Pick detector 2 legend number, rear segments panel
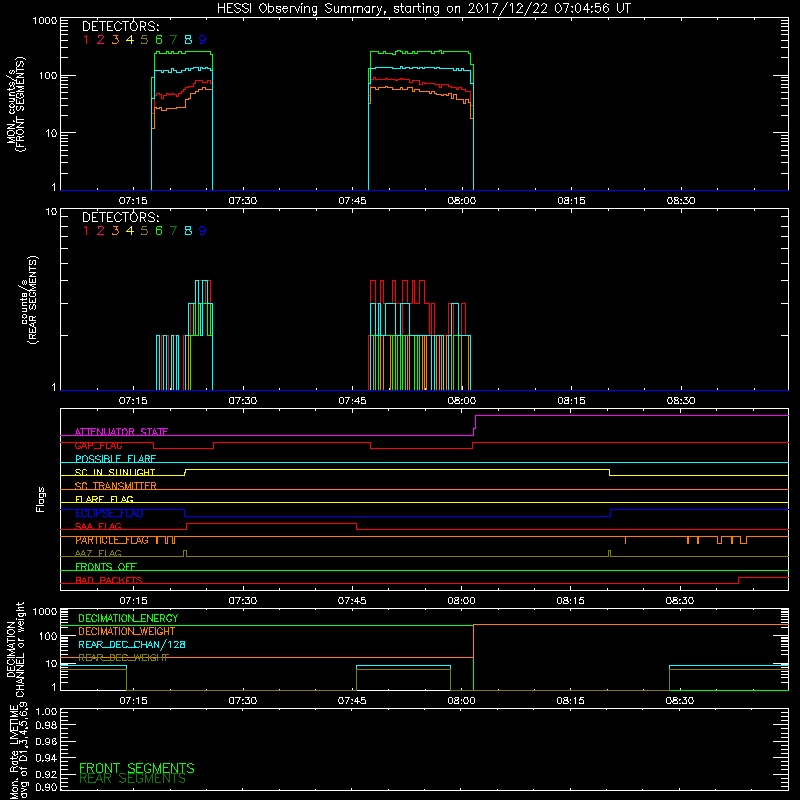Screen dimensions: 800x800 coord(101,231)
